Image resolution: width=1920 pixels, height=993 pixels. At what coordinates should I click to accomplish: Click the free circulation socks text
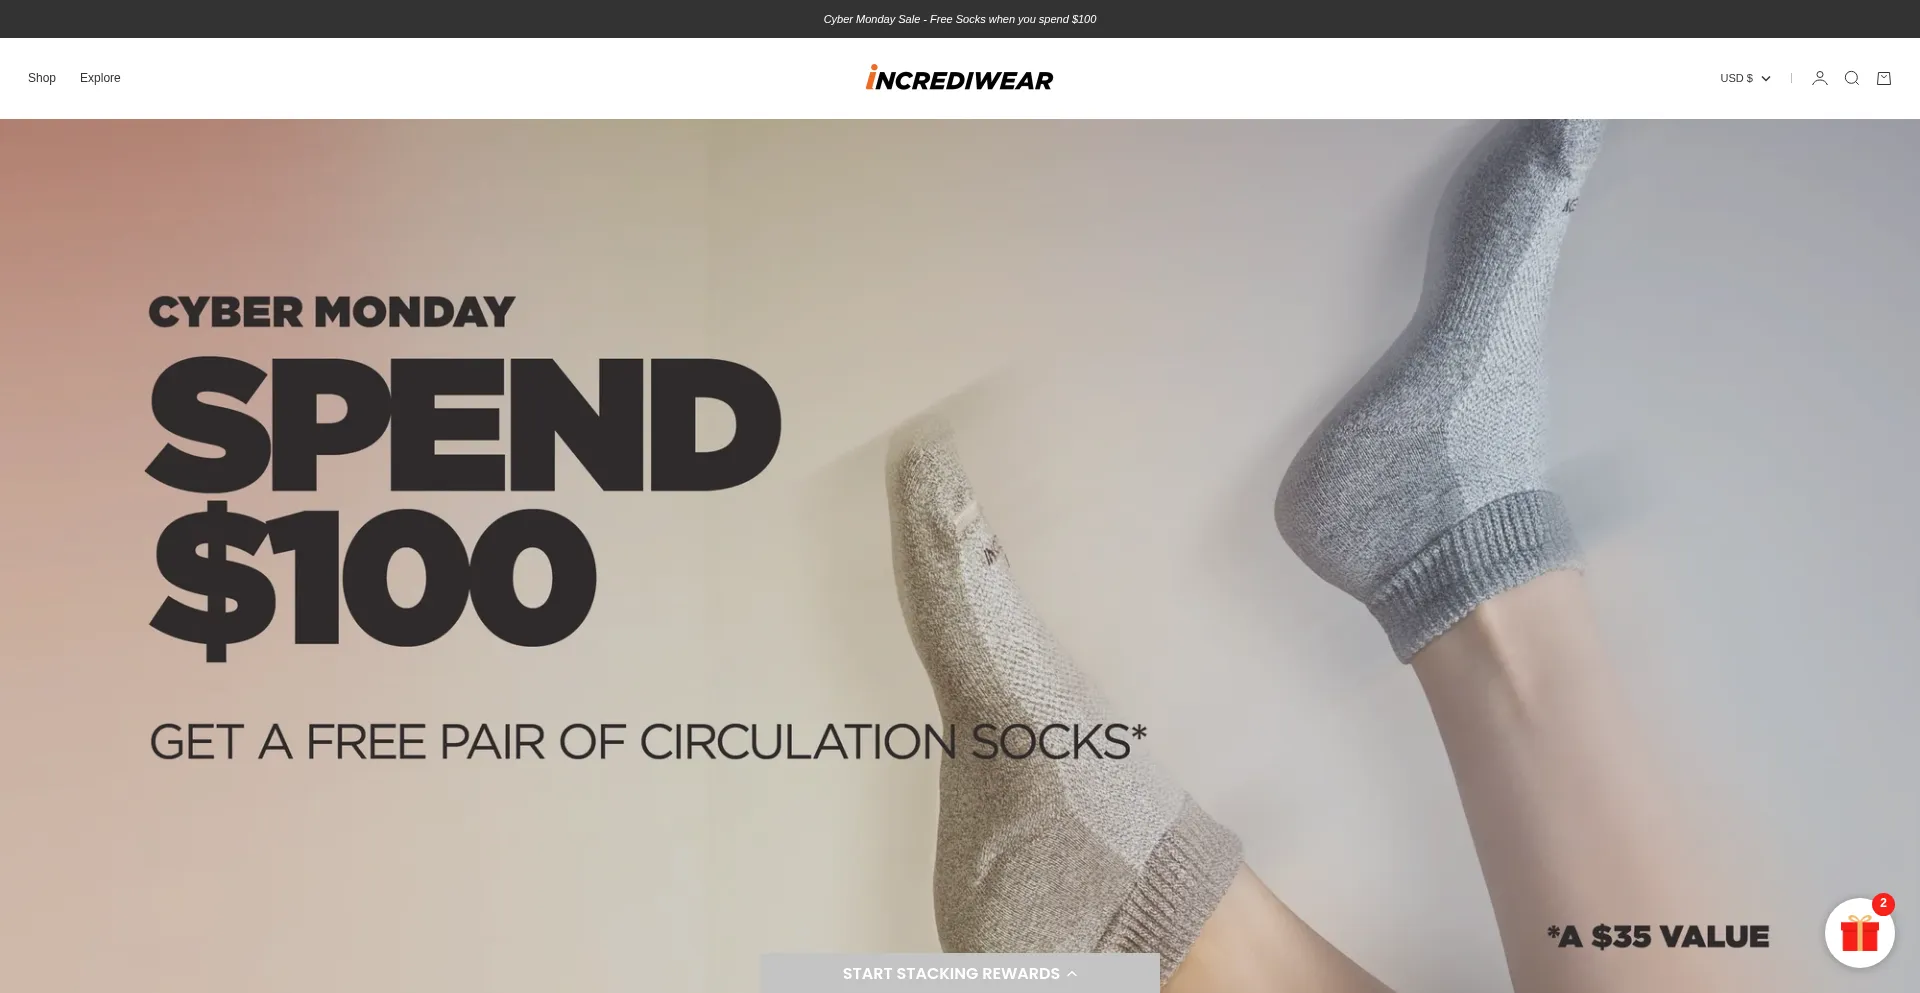(x=648, y=741)
